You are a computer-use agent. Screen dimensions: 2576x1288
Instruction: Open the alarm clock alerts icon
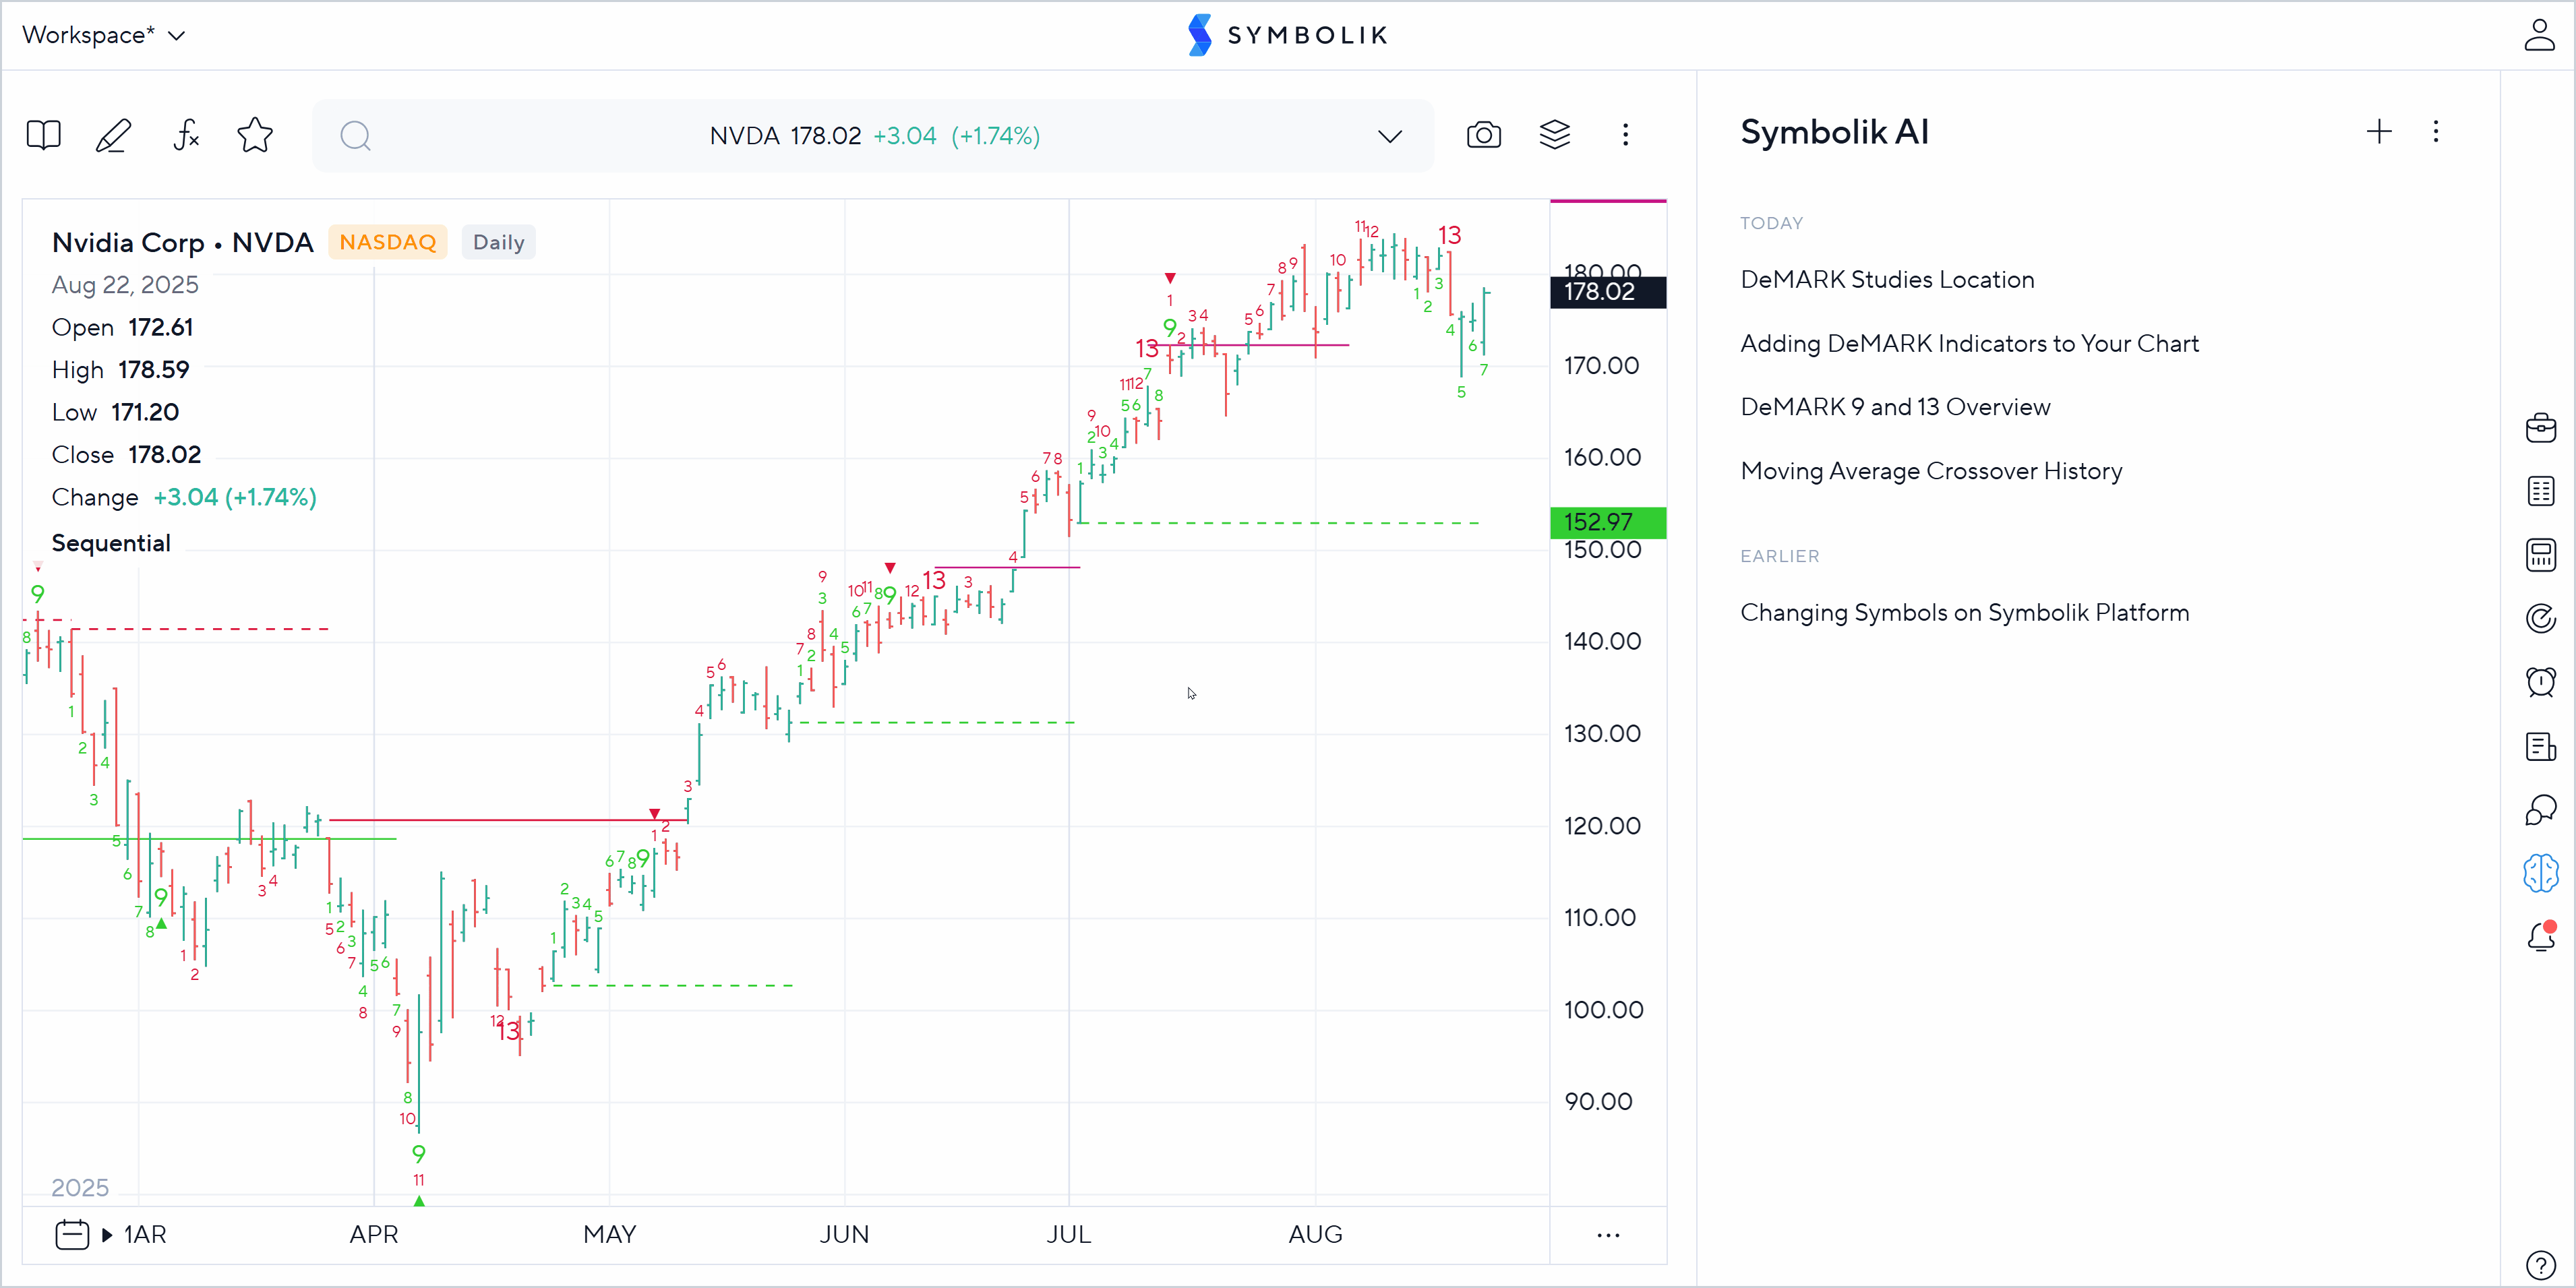(x=2540, y=682)
